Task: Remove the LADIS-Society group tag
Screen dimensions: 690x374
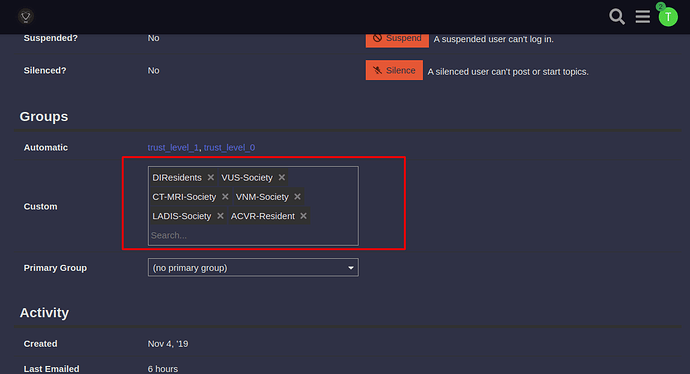Action: tap(220, 216)
